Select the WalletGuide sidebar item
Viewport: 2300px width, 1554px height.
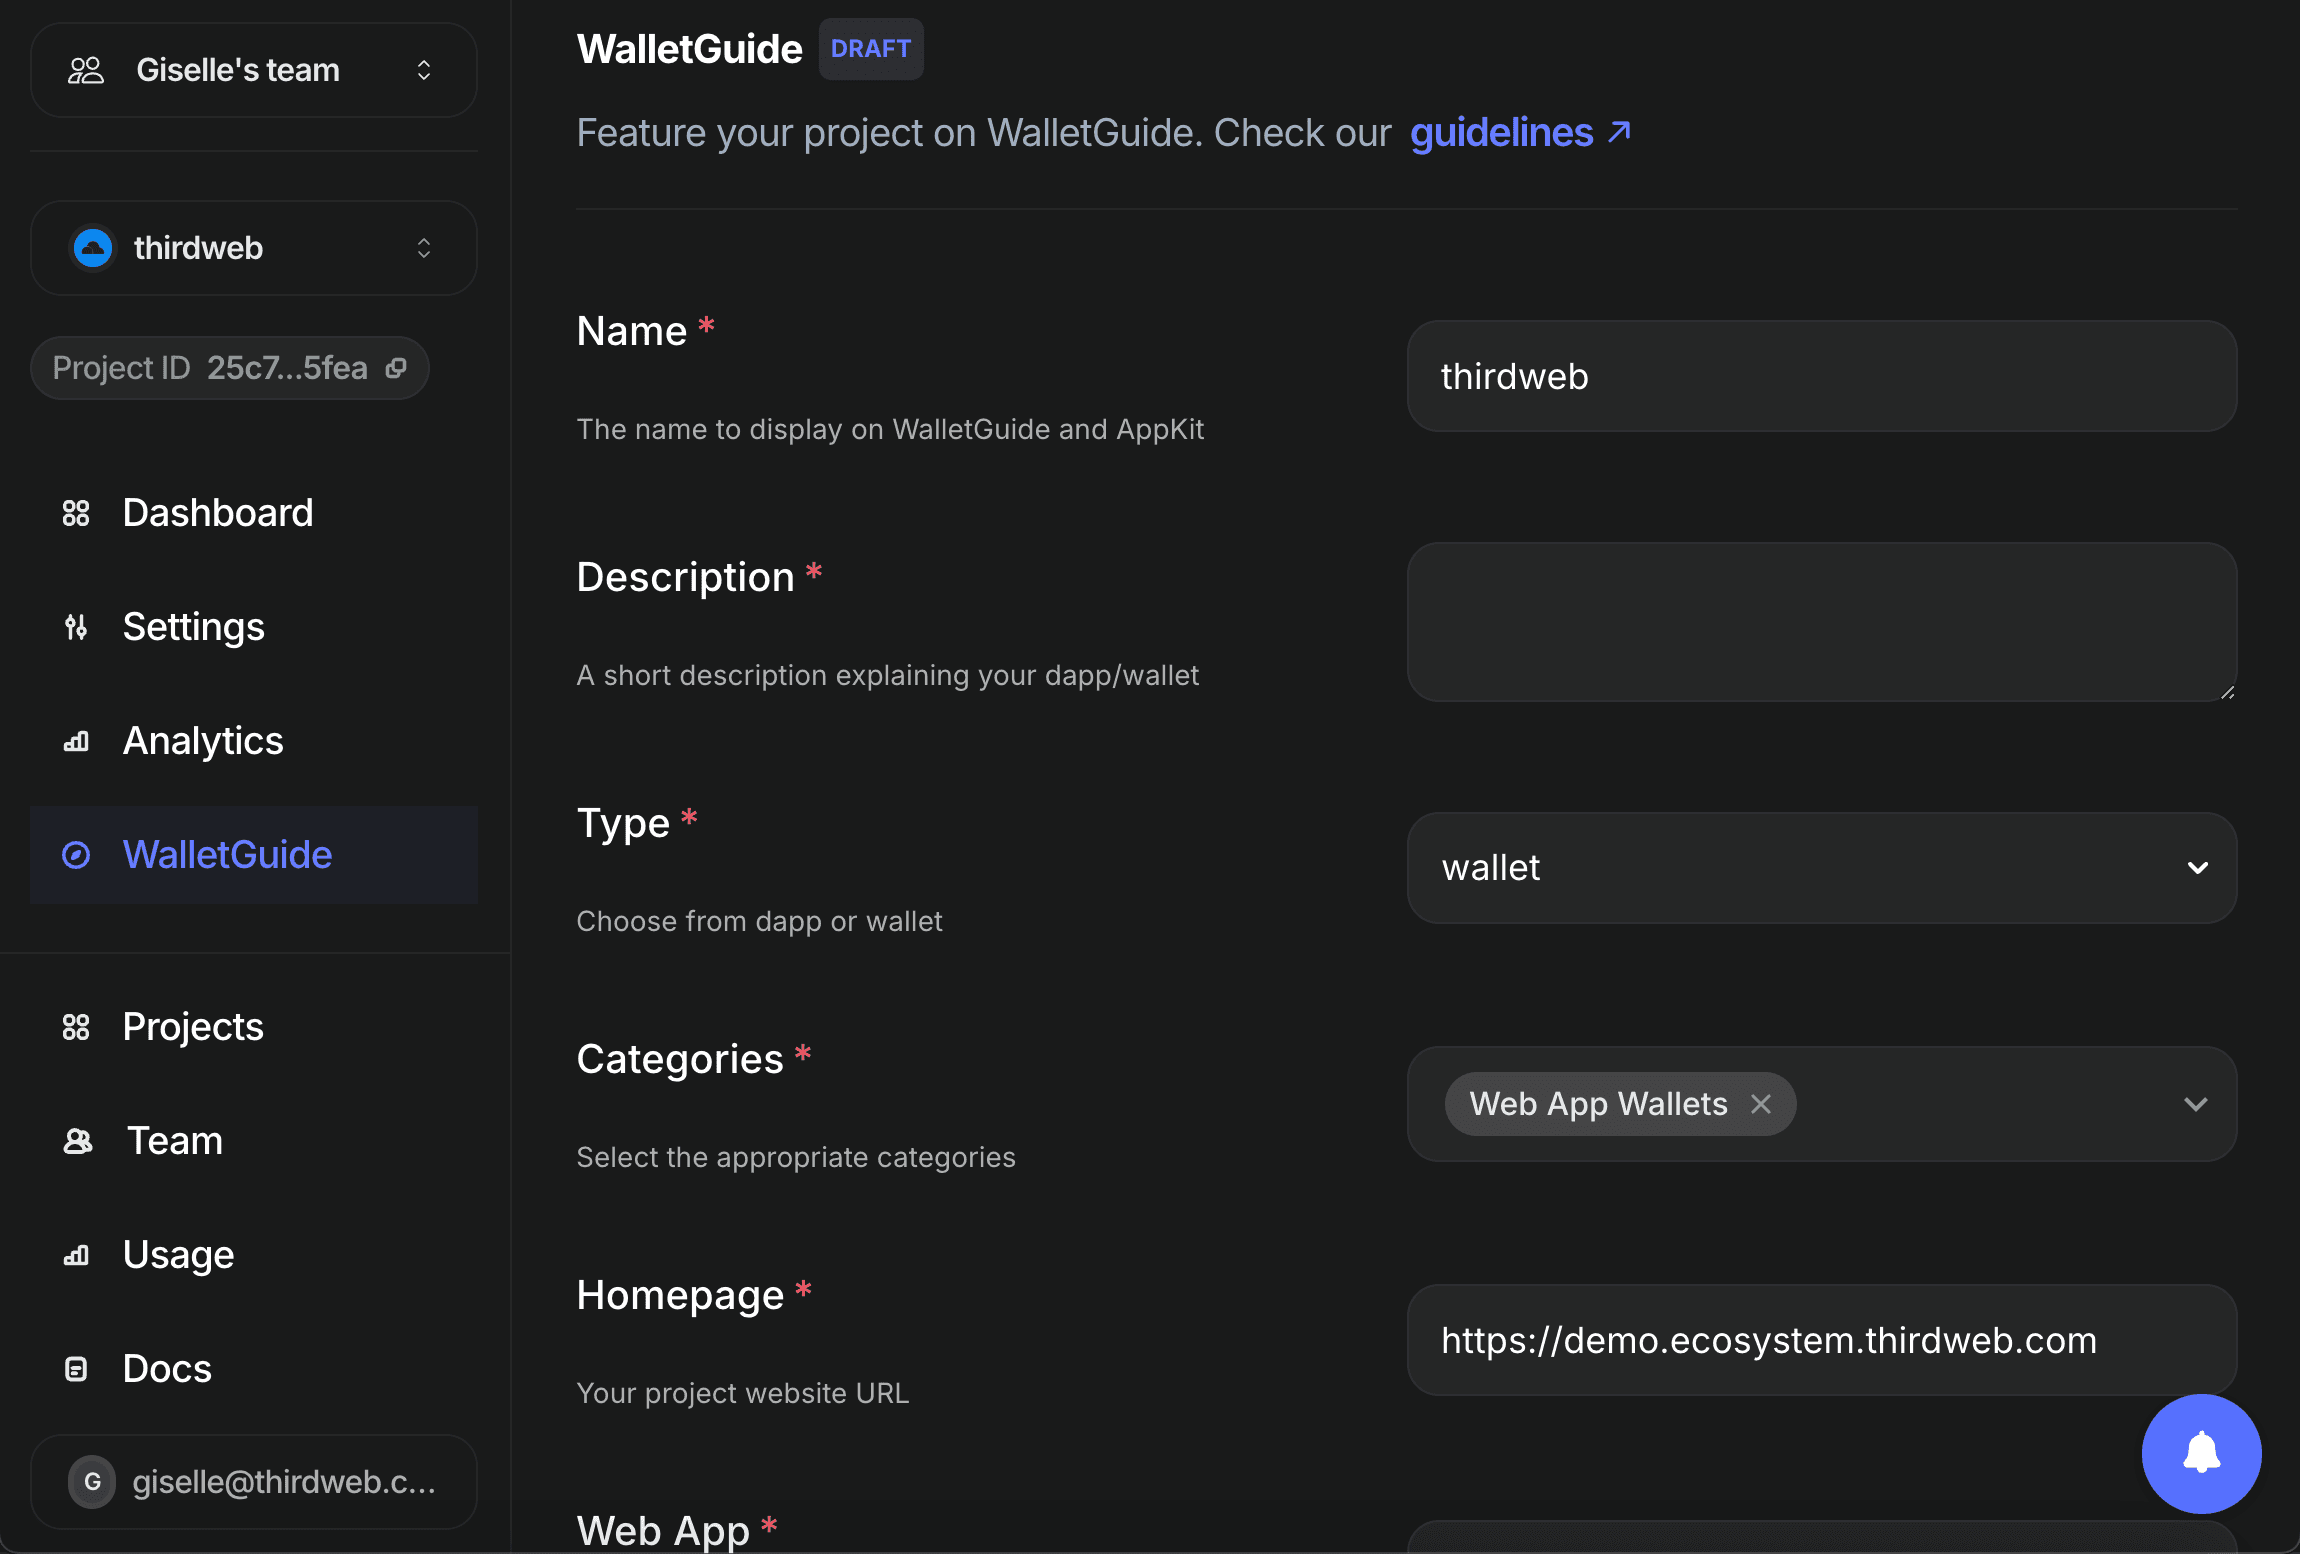227,855
